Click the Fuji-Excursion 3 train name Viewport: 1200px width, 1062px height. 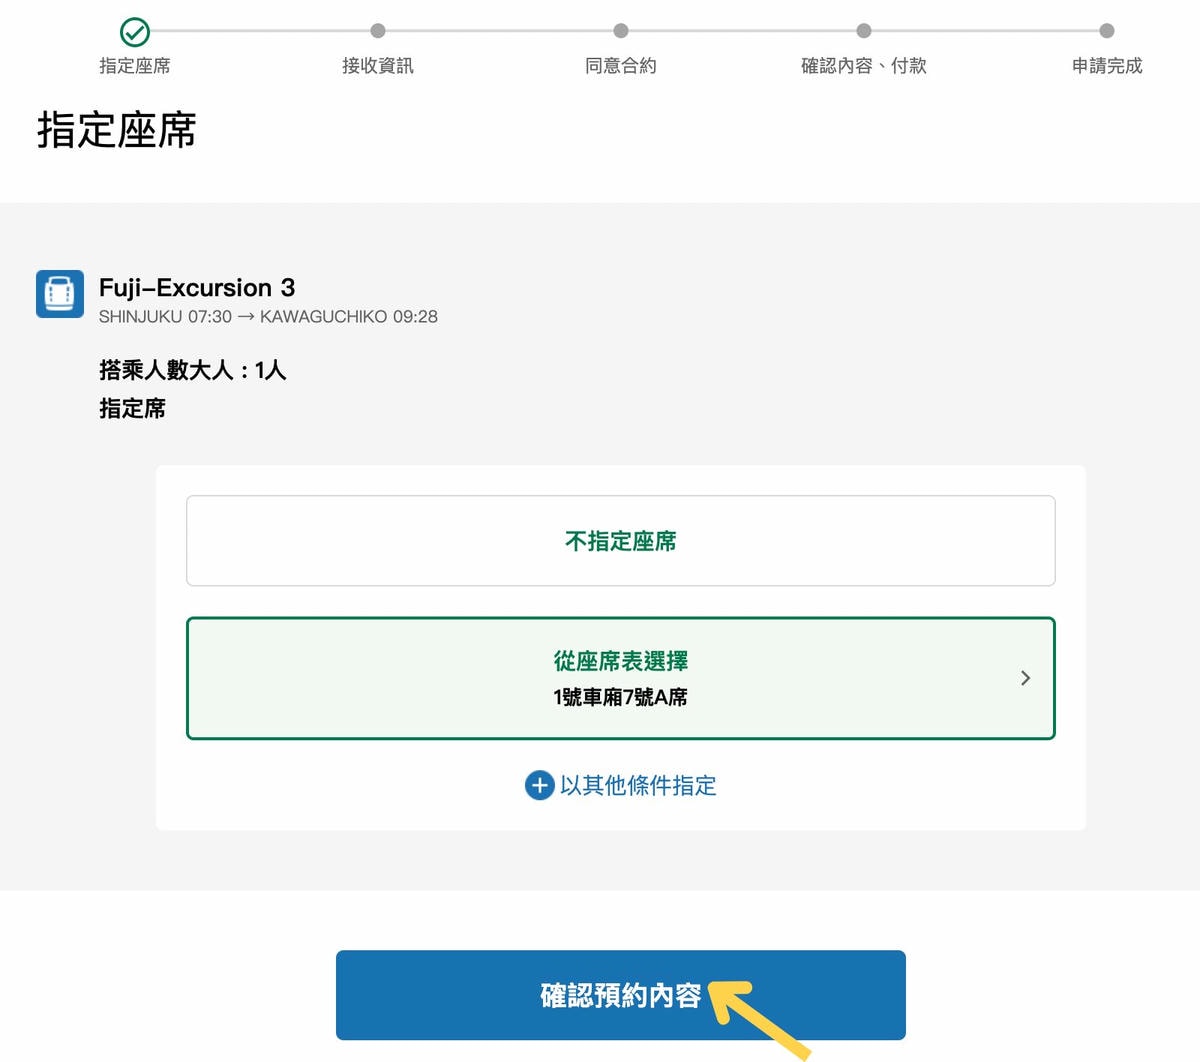point(197,288)
